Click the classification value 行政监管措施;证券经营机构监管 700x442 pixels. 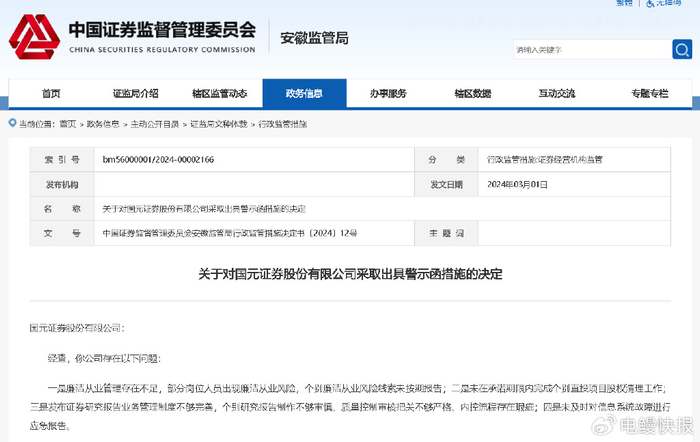(545, 159)
